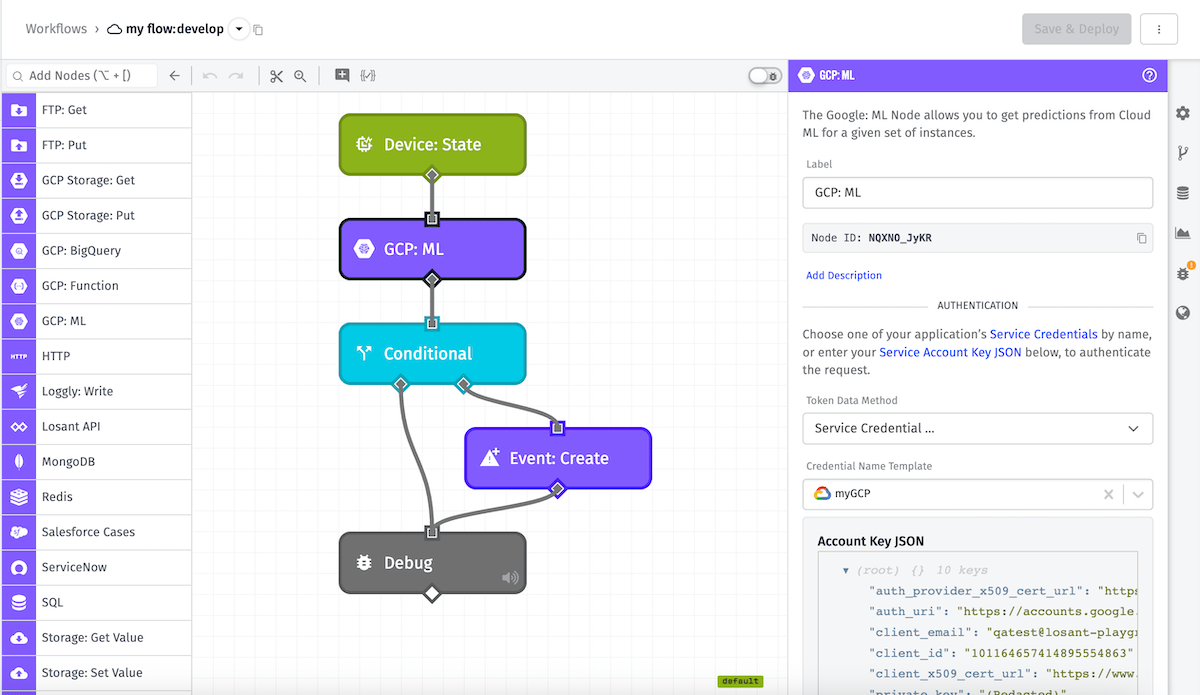This screenshot has width=1200, height=695.
Task: Select the GCP: ML node in palette list
Action: (x=96, y=321)
